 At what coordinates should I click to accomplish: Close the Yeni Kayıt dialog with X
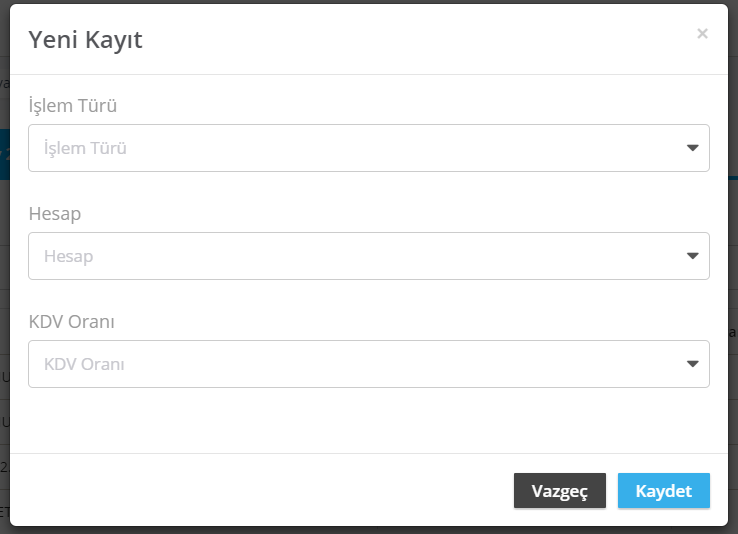(702, 33)
